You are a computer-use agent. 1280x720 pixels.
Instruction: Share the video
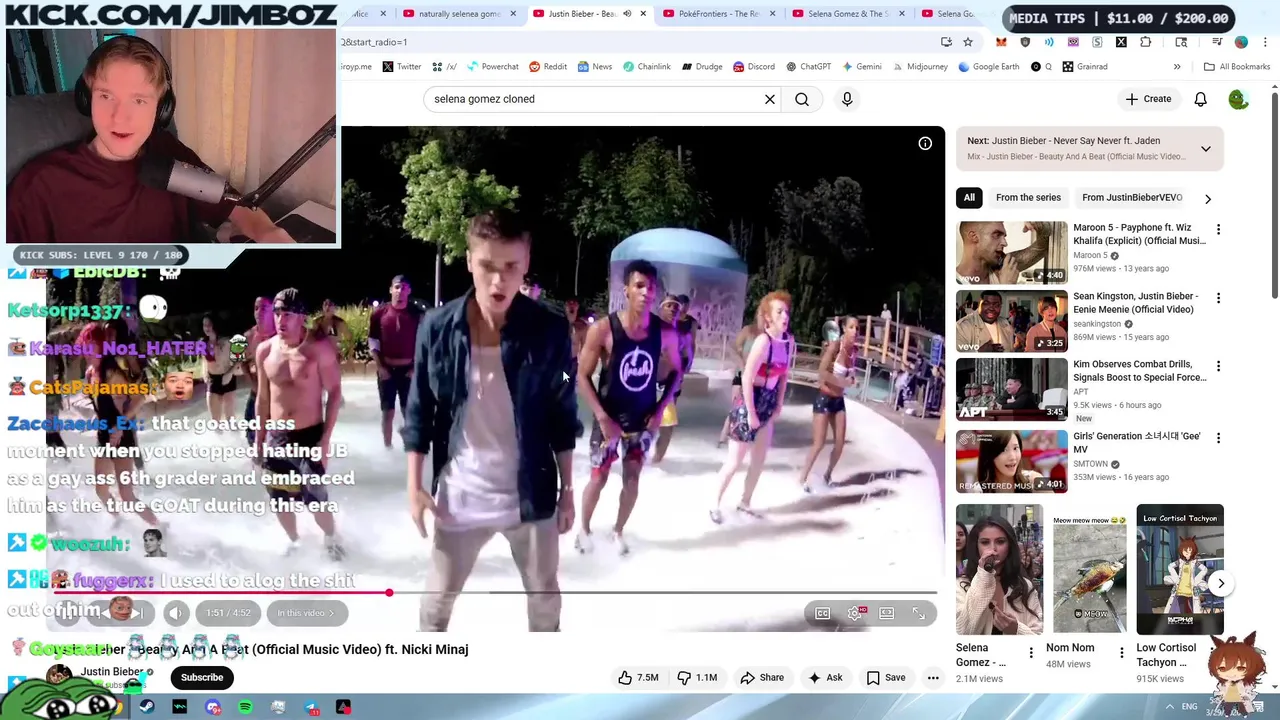[x=762, y=678]
